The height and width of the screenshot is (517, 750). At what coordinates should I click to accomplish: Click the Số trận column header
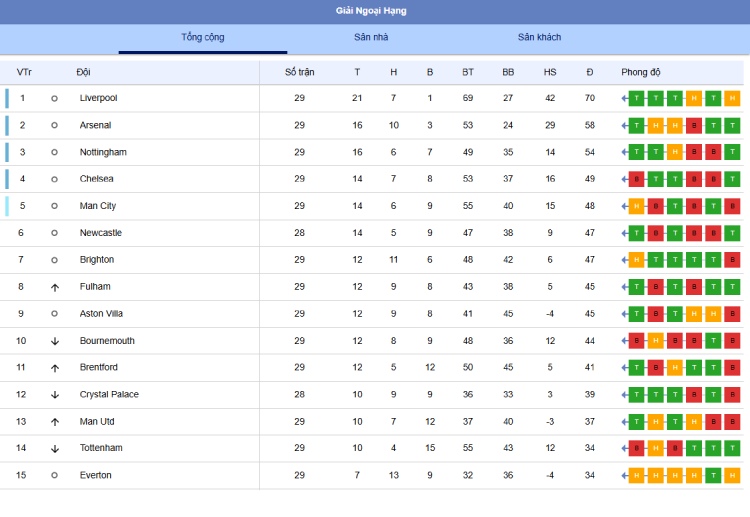pos(299,72)
